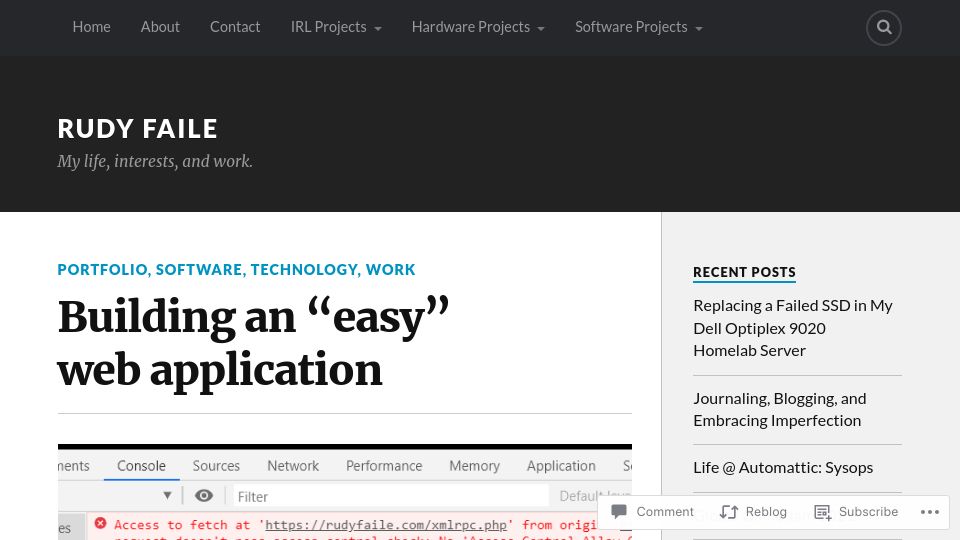This screenshot has width=960, height=540.
Task: Switch to the Network tab
Action: [293, 466]
